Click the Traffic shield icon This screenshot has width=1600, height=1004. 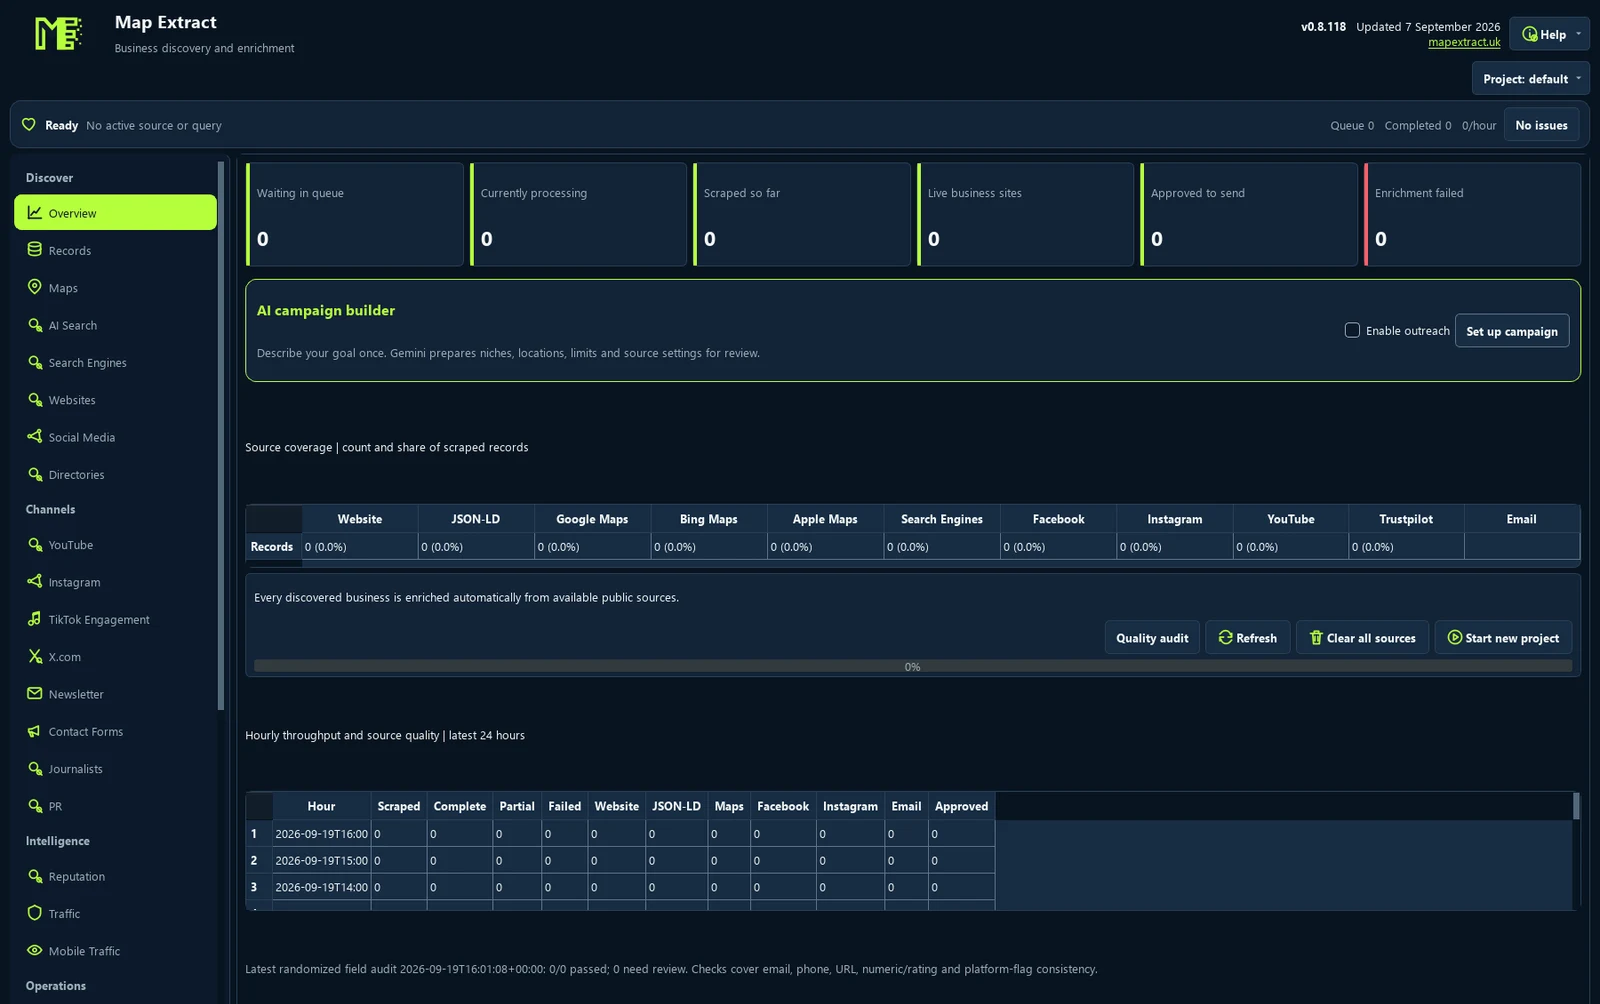[34, 913]
